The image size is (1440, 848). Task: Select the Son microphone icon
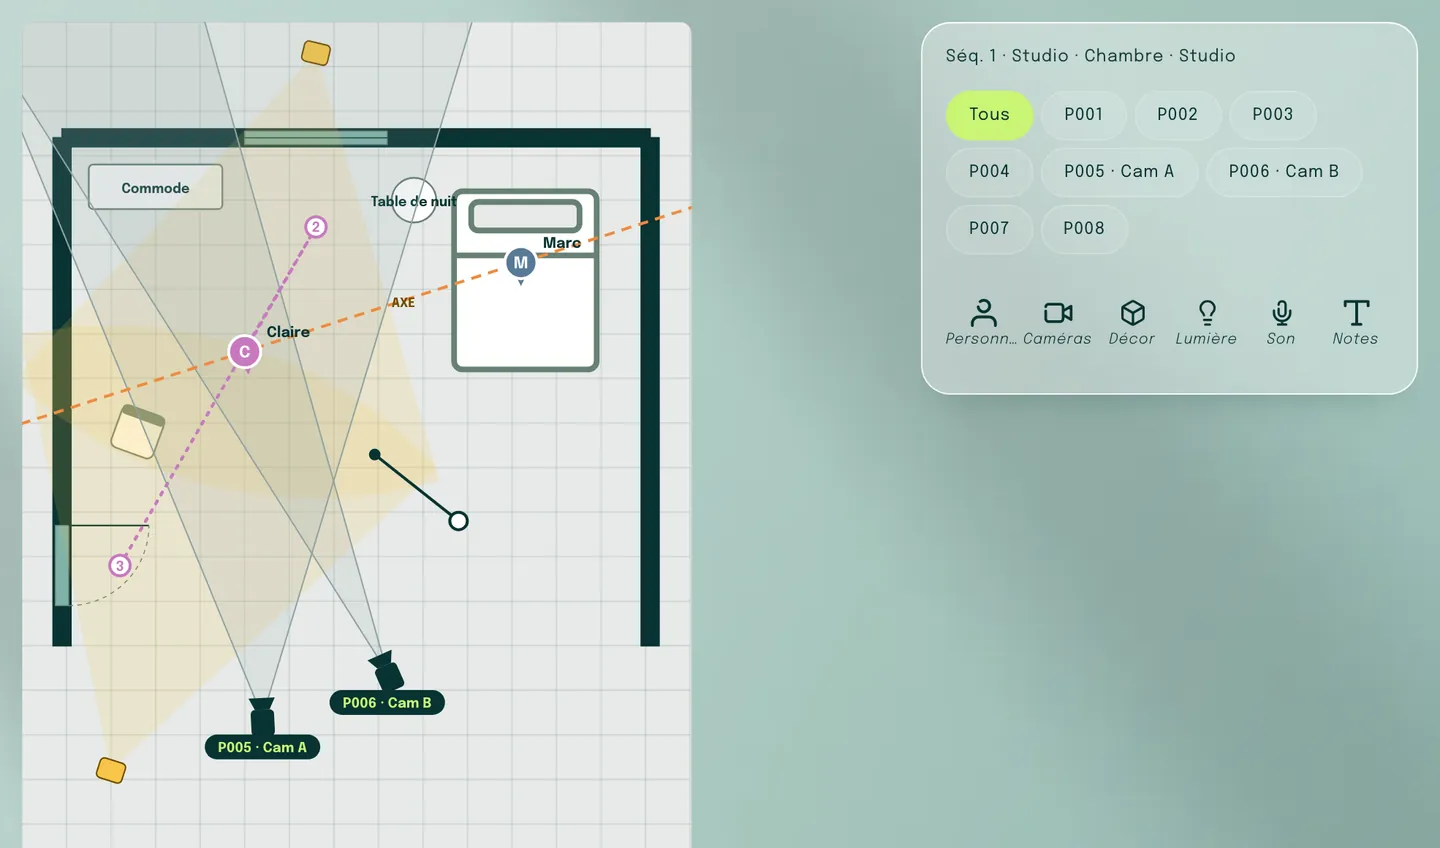(1281, 313)
